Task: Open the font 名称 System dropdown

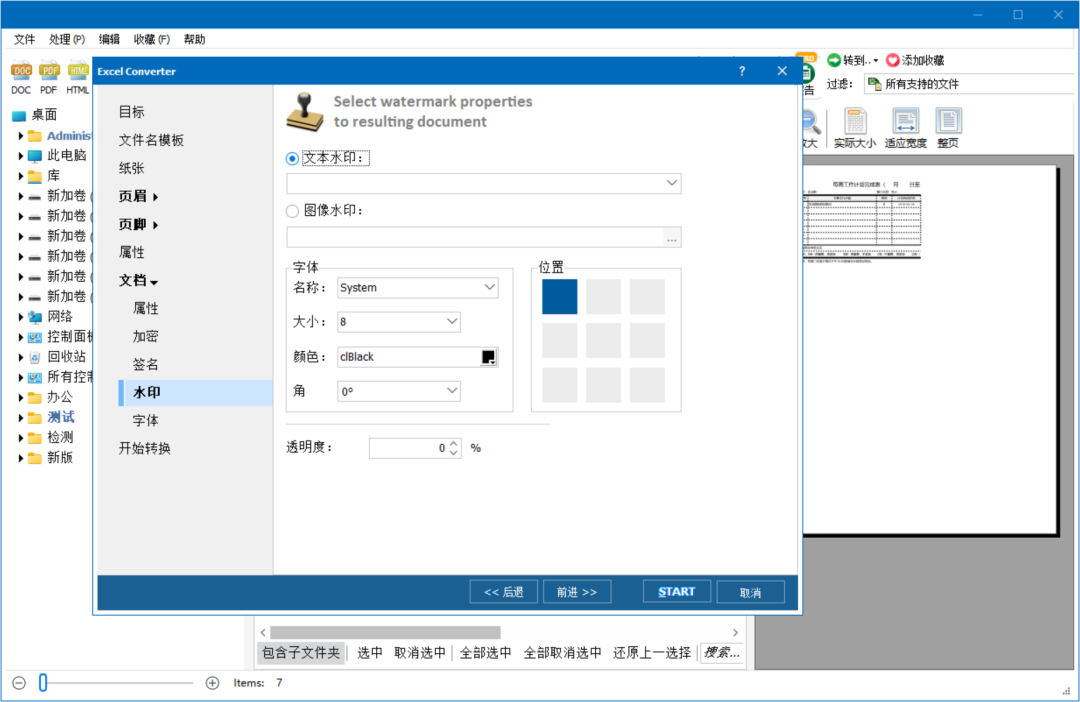Action: click(x=489, y=287)
